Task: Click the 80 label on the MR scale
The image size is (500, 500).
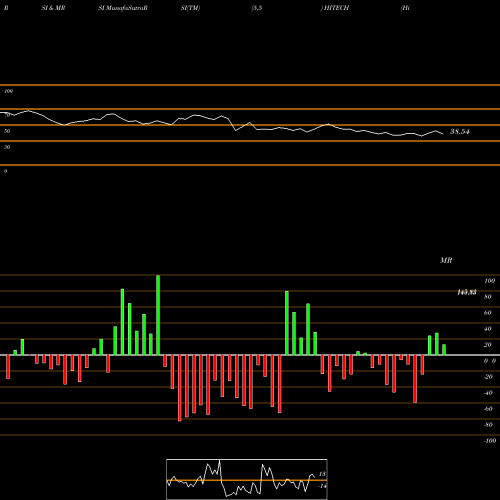Action: point(488,297)
